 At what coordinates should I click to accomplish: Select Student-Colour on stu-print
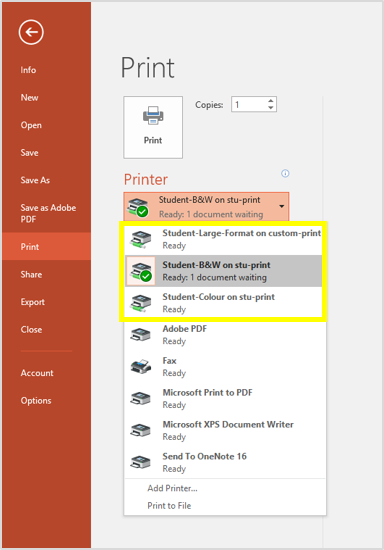(223, 303)
